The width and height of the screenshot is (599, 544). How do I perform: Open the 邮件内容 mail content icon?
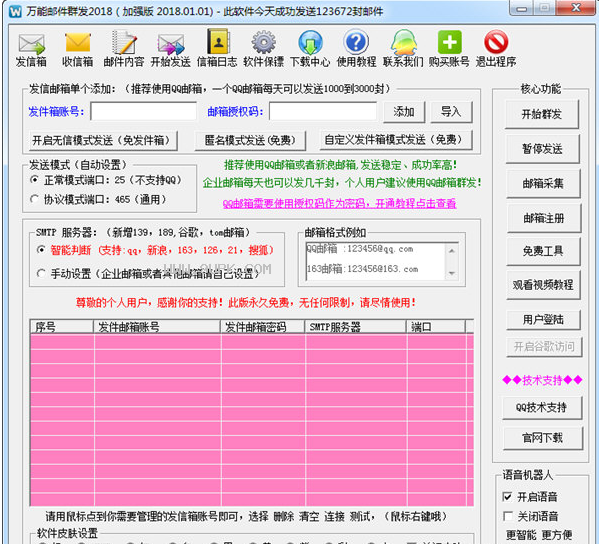124,49
